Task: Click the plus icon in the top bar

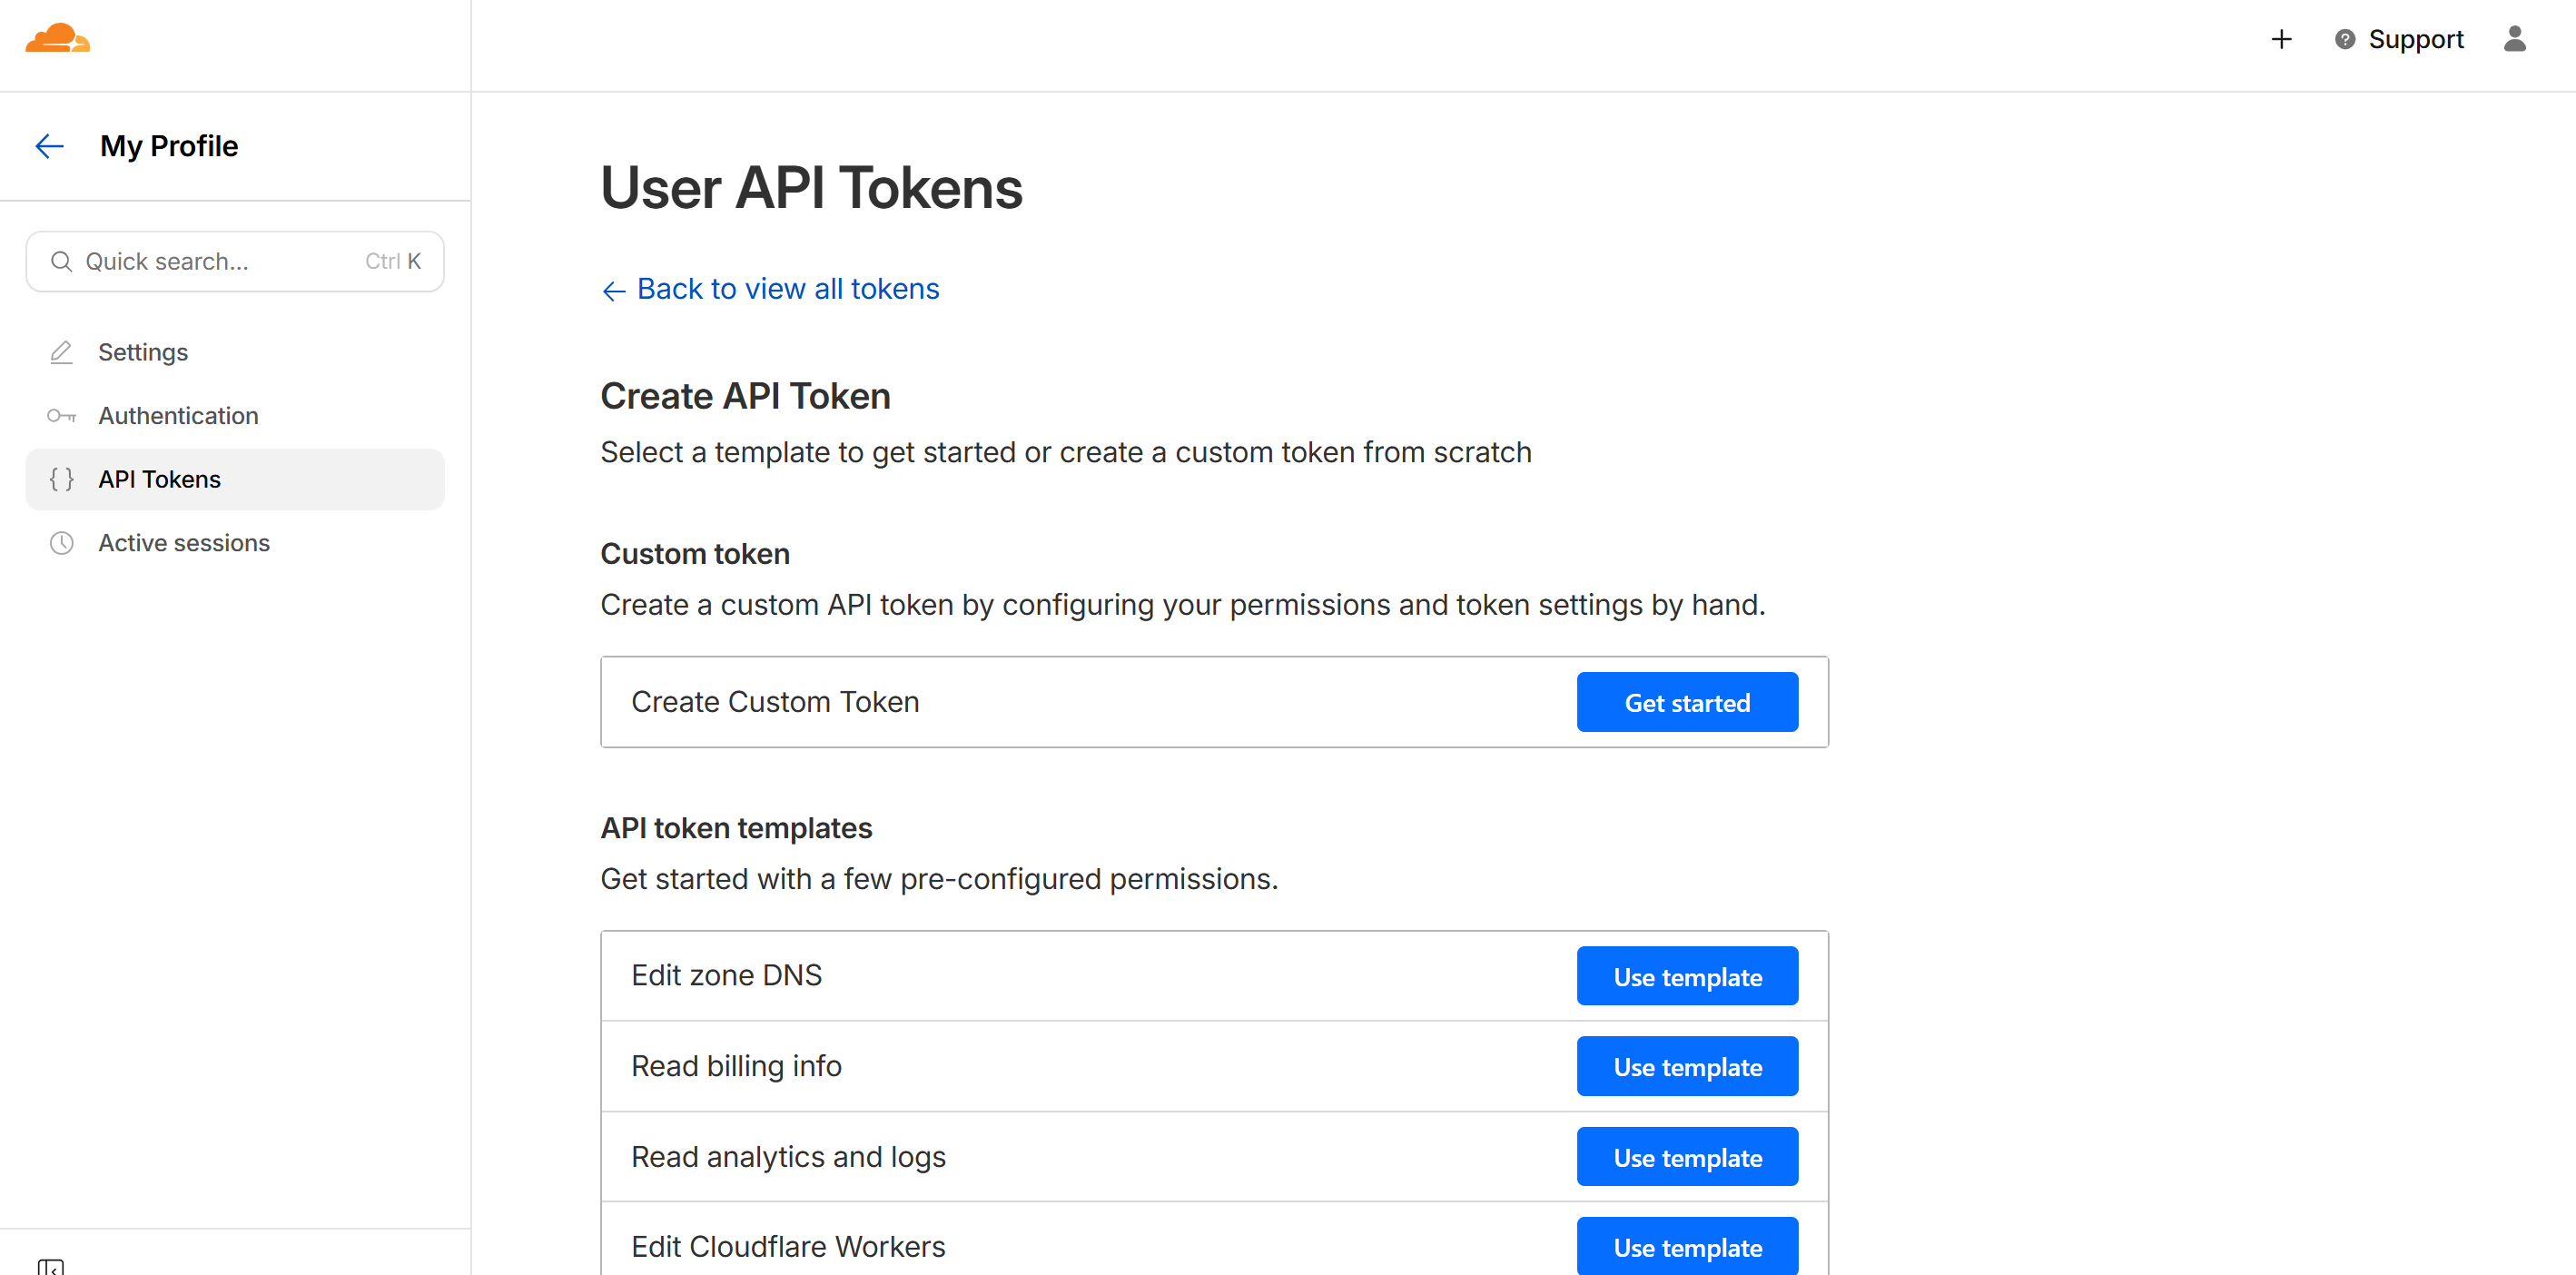Action: tap(2281, 39)
